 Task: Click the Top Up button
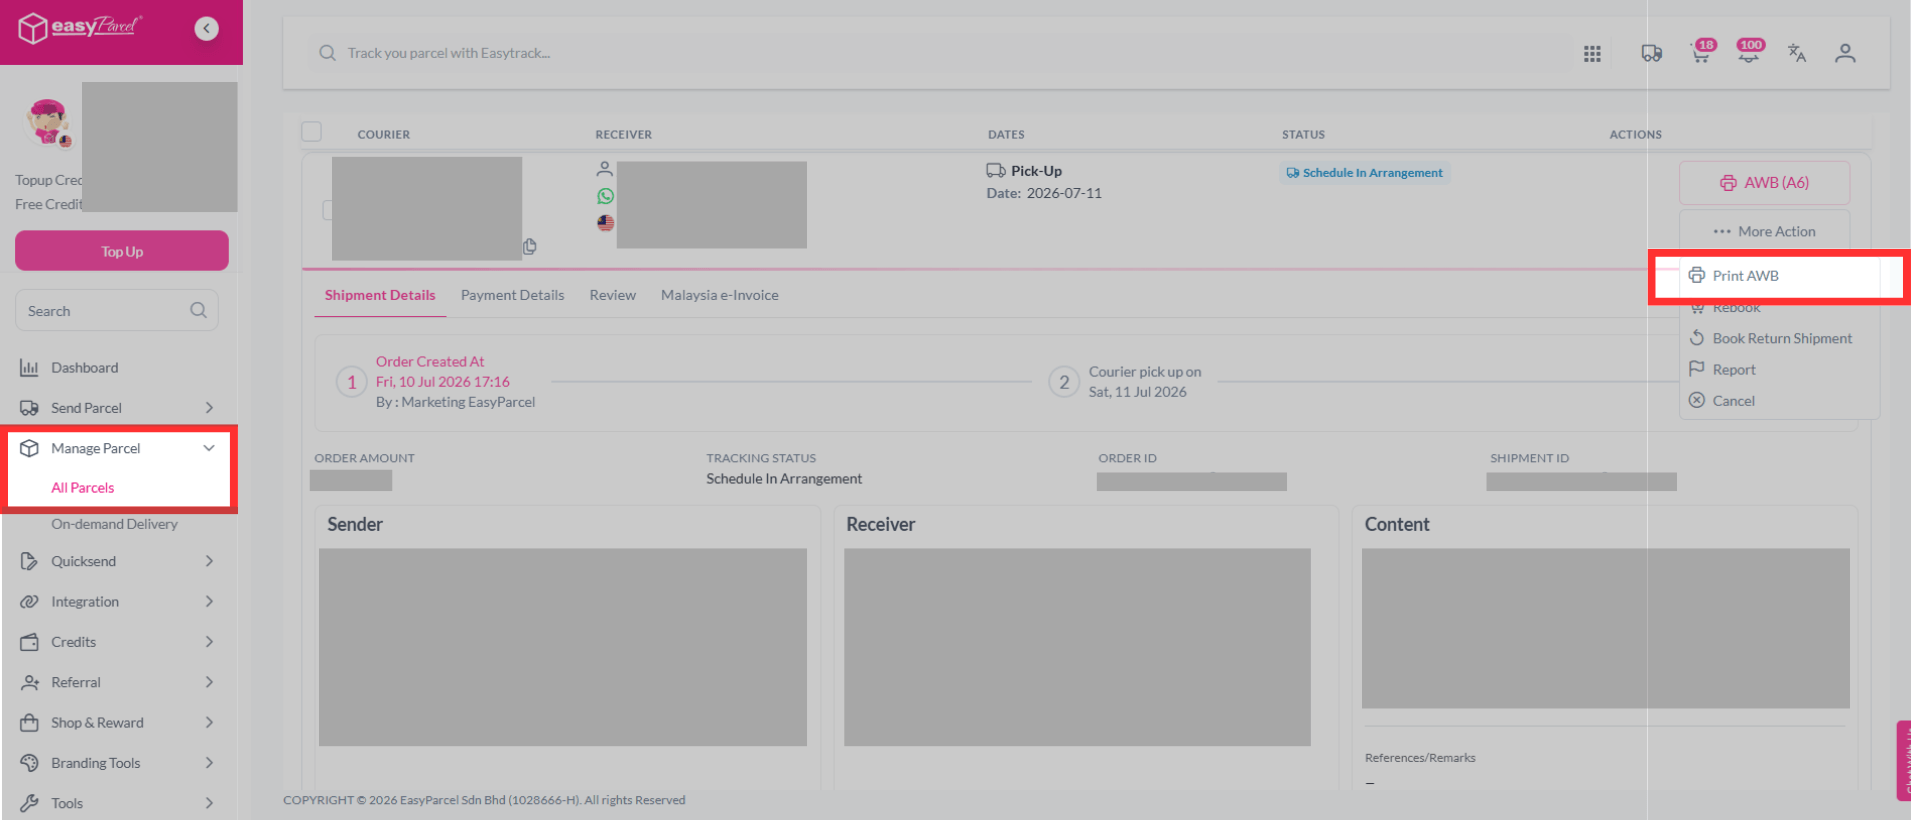coord(122,251)
